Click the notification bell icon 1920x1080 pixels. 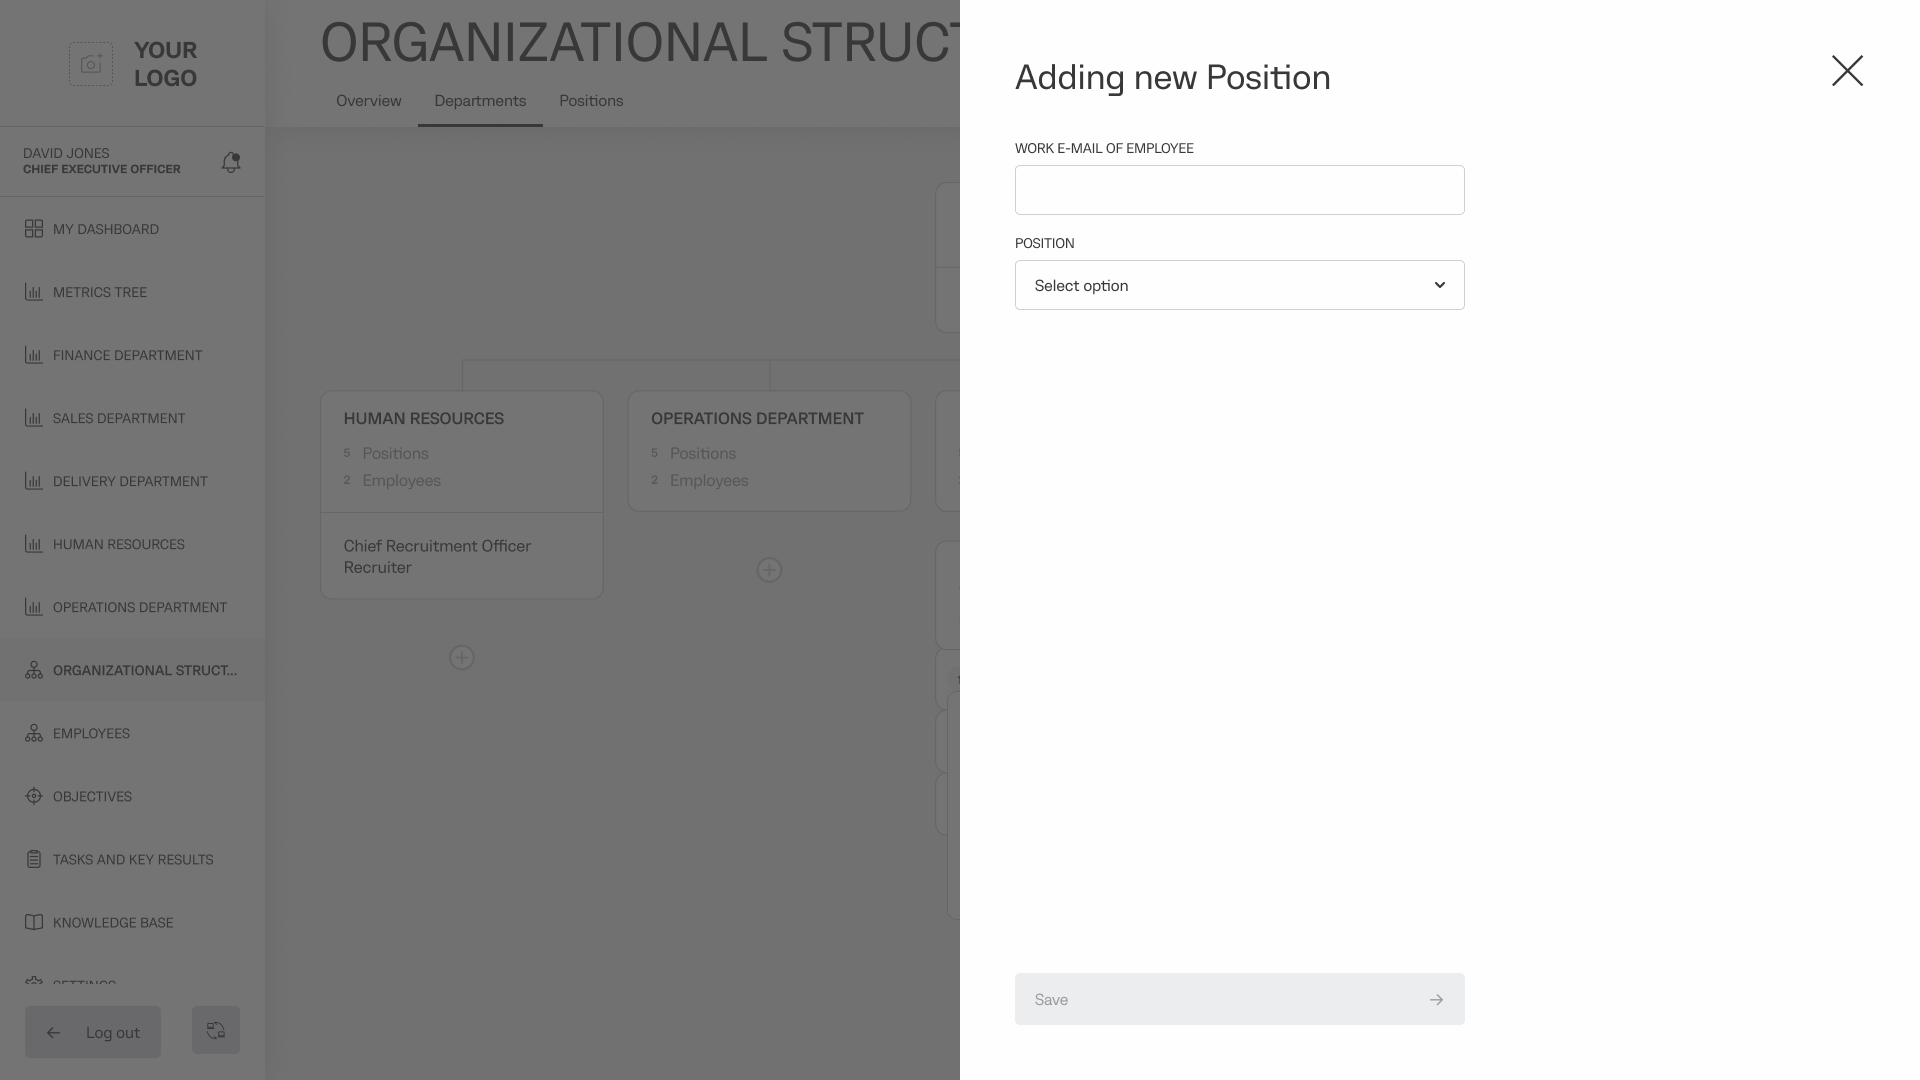point(231,162)
